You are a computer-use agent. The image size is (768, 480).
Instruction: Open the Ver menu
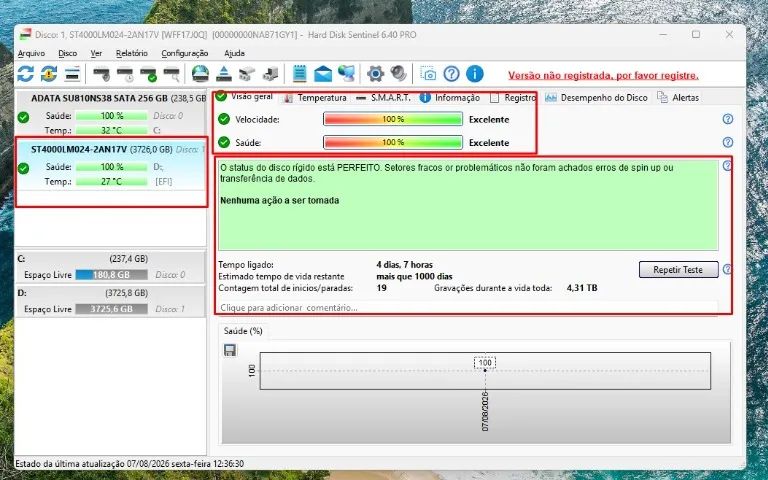click(x=96, y=53)
